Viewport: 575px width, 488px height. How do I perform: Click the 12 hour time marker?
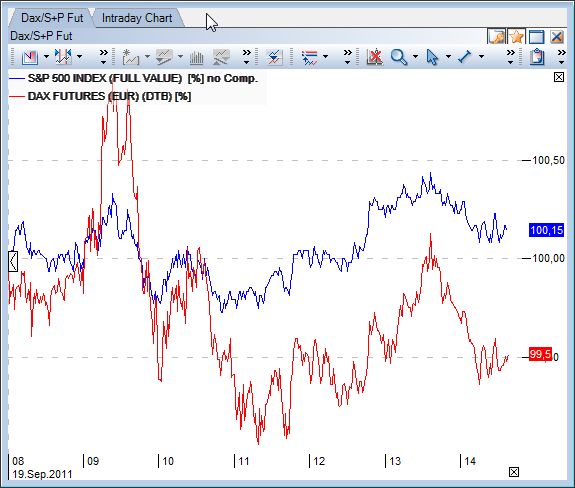[x=319, y=461]
